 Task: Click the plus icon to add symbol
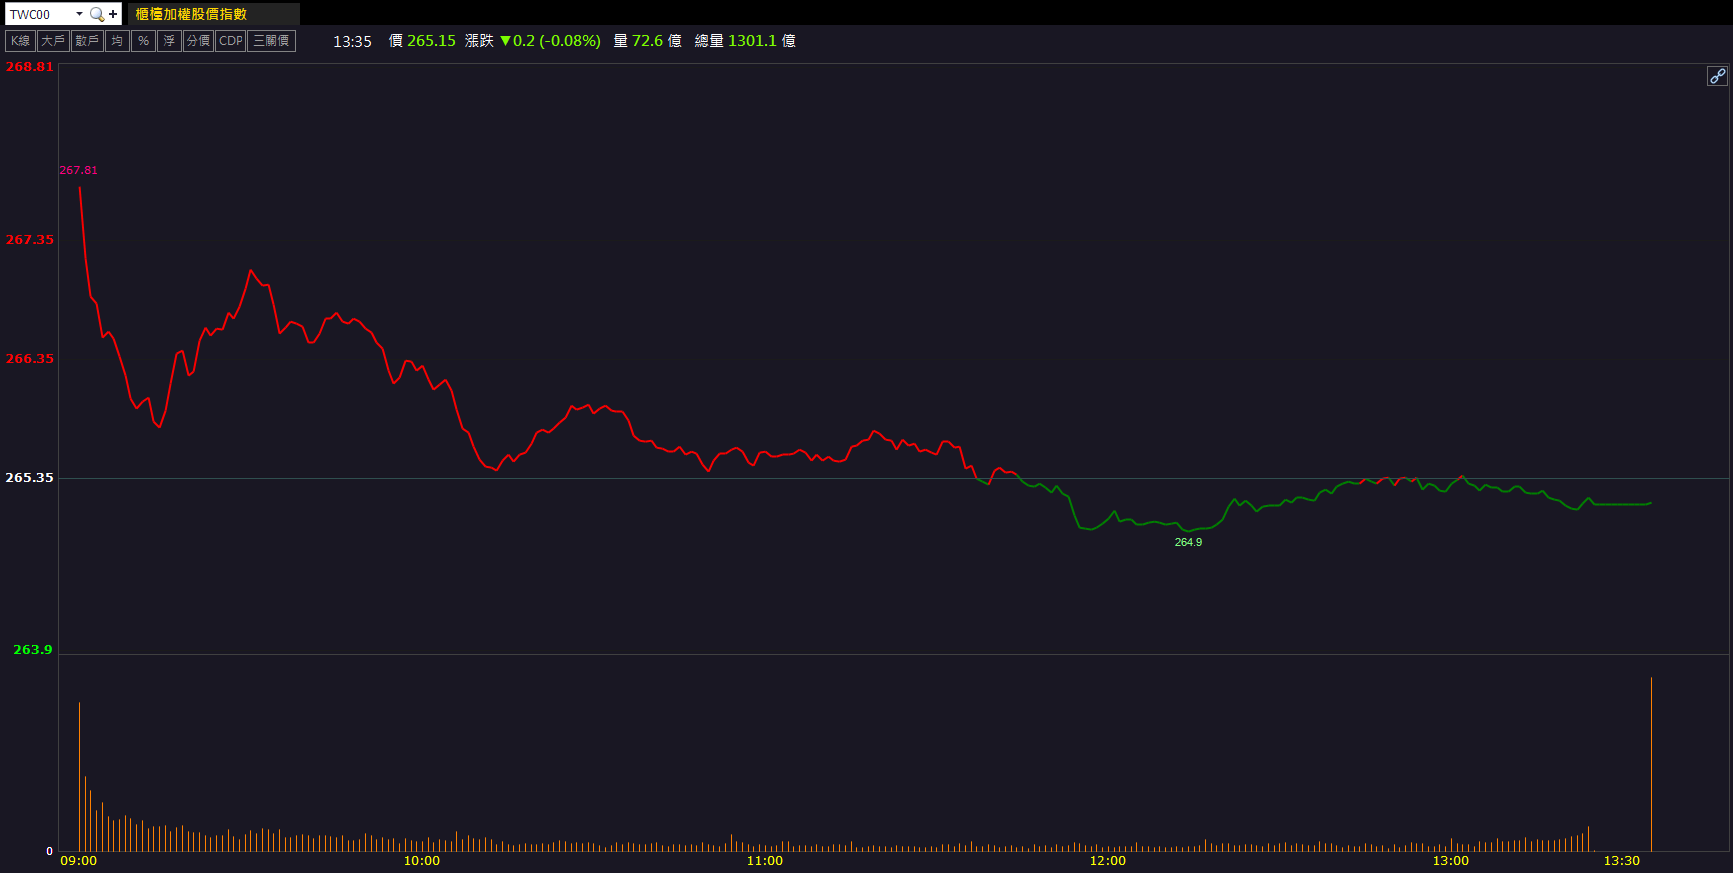point(113,14)
